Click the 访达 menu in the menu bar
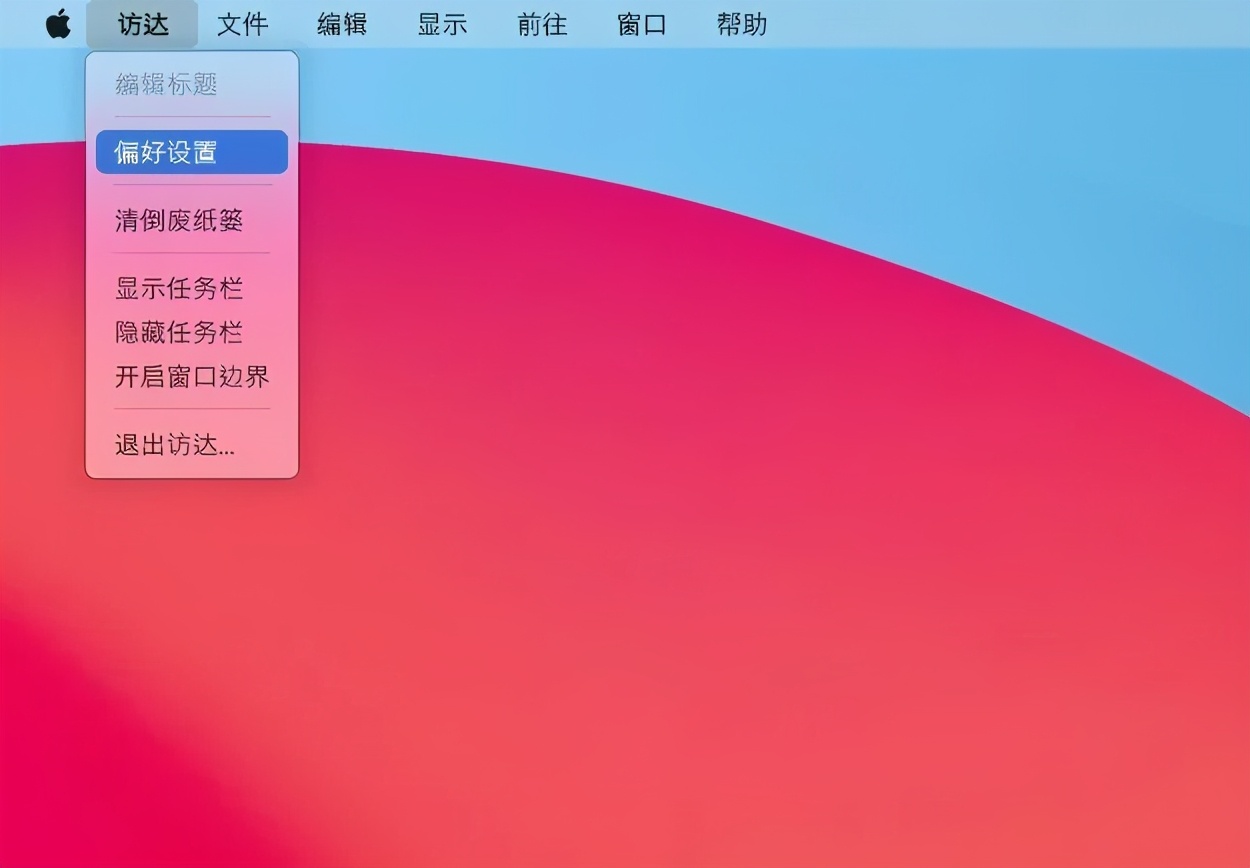Image resolution: width=1250 pixels, height=868 pixels. tap(142, 24)
